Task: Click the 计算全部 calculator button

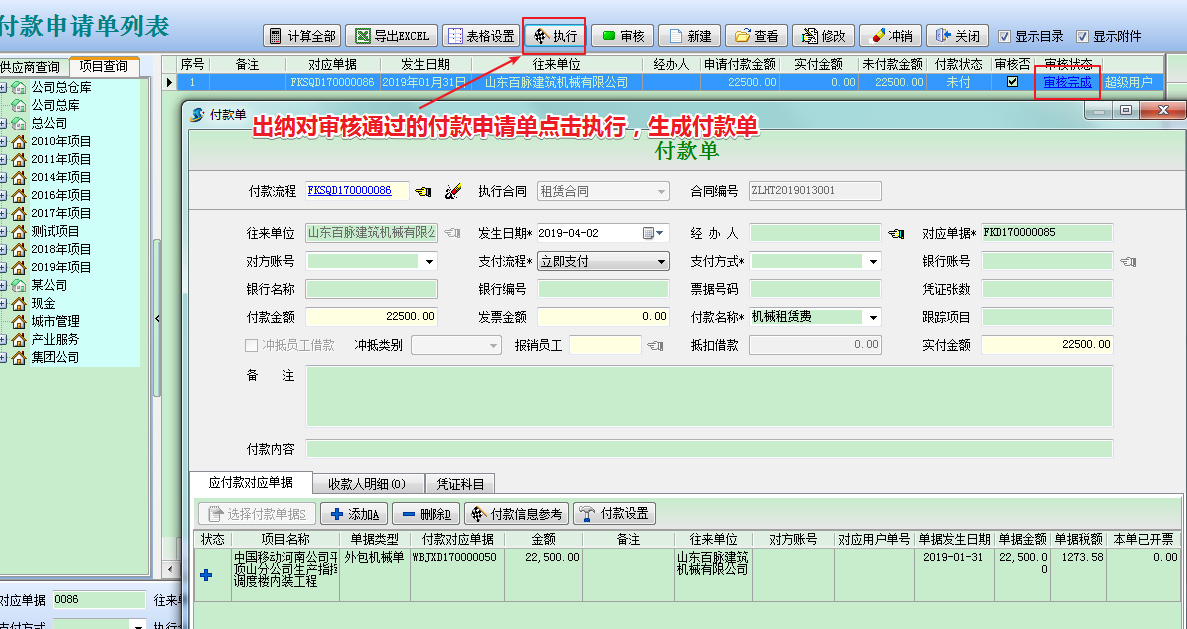Action: click(x=303, y=36)
